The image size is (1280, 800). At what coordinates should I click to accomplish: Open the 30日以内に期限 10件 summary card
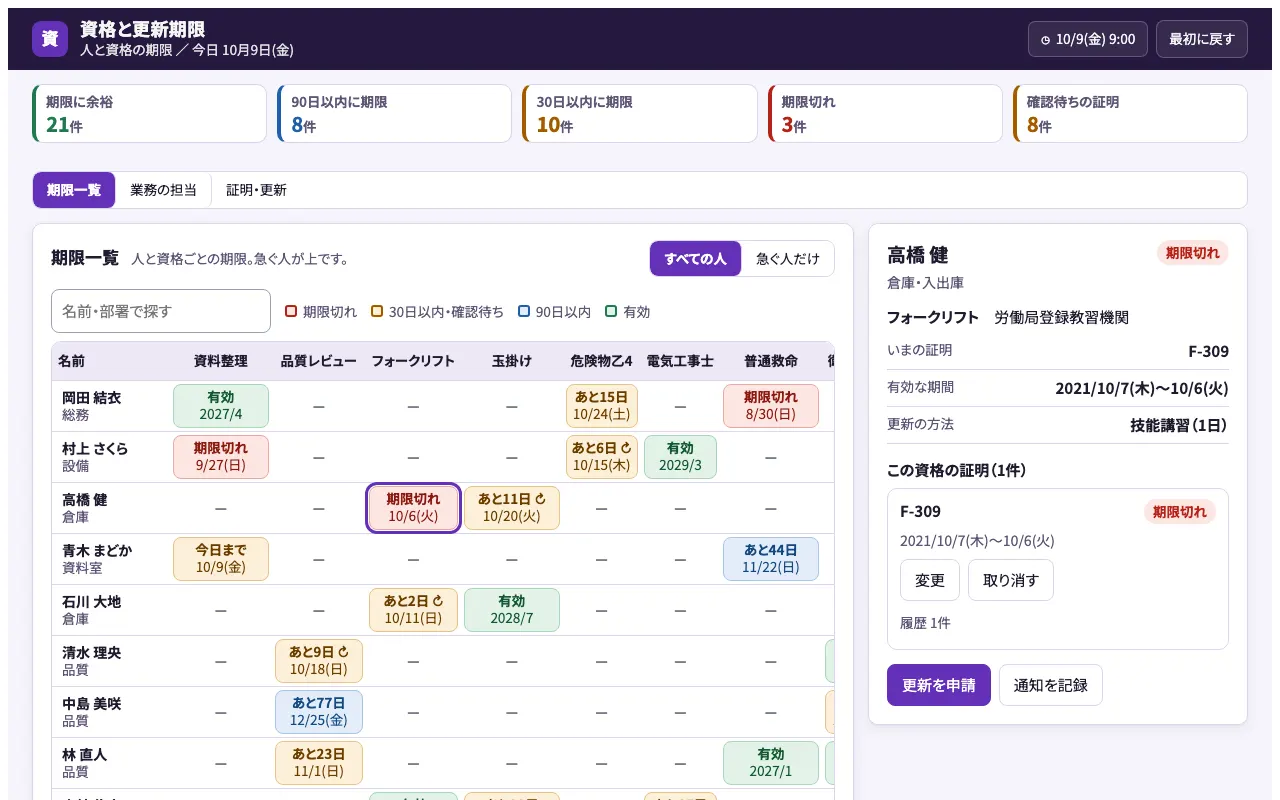pos(640,114)
